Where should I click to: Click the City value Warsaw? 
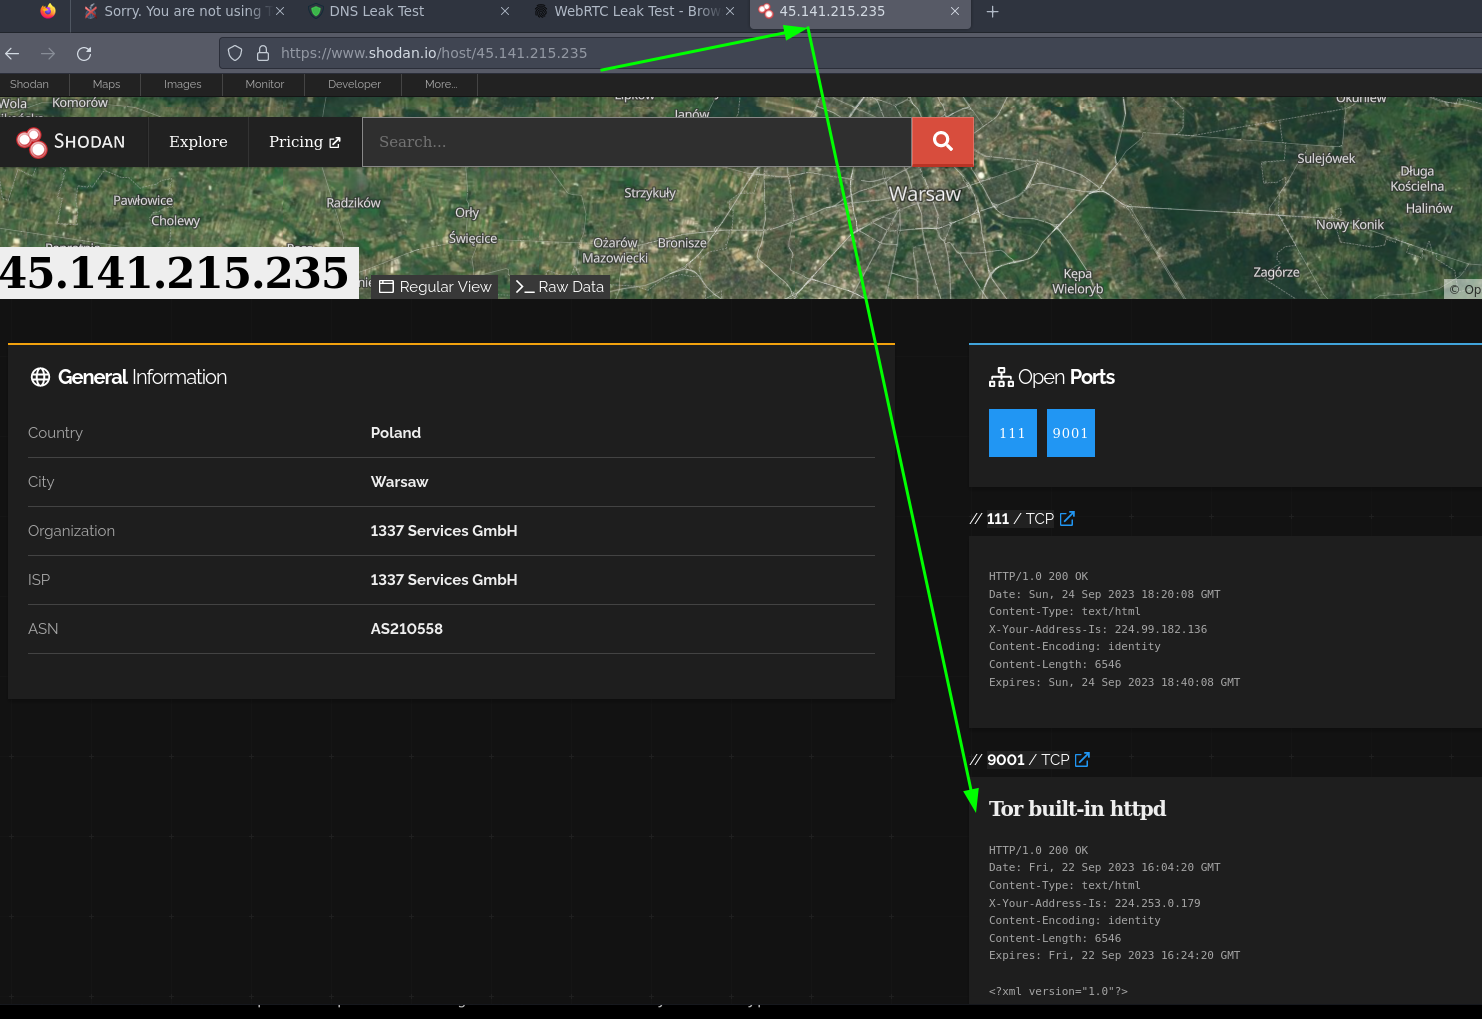[399, 482]
